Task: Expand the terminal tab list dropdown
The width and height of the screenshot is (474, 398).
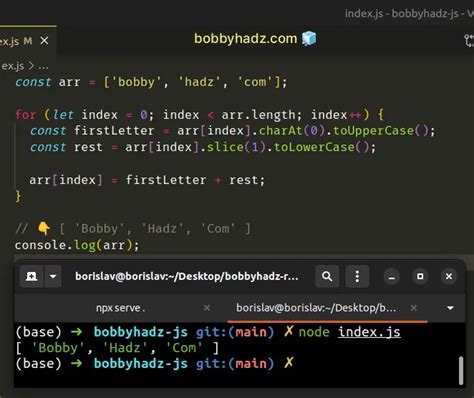Action: (x=450, y=308)
